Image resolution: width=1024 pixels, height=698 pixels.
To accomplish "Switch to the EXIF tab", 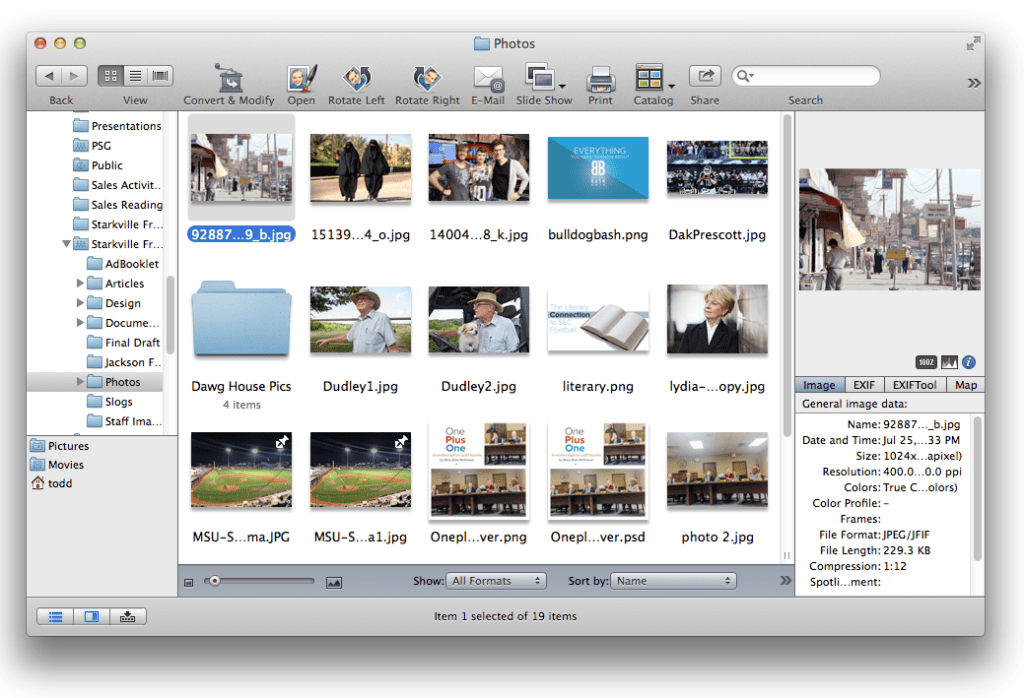I will pyautogui.click(x=864, y=385).
